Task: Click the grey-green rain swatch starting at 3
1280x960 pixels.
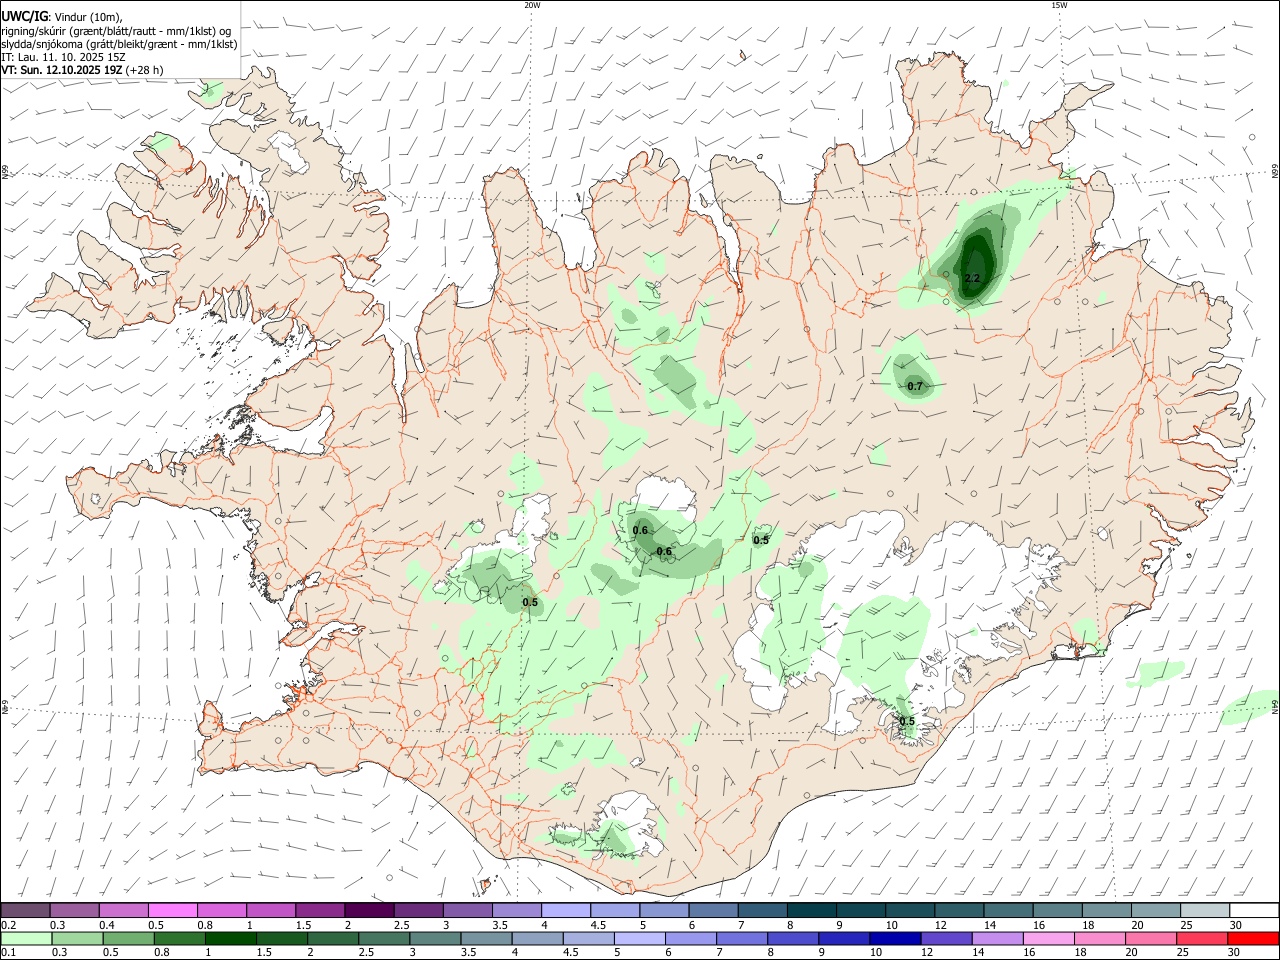Action: pyautogui.click(x=436, y=938)
